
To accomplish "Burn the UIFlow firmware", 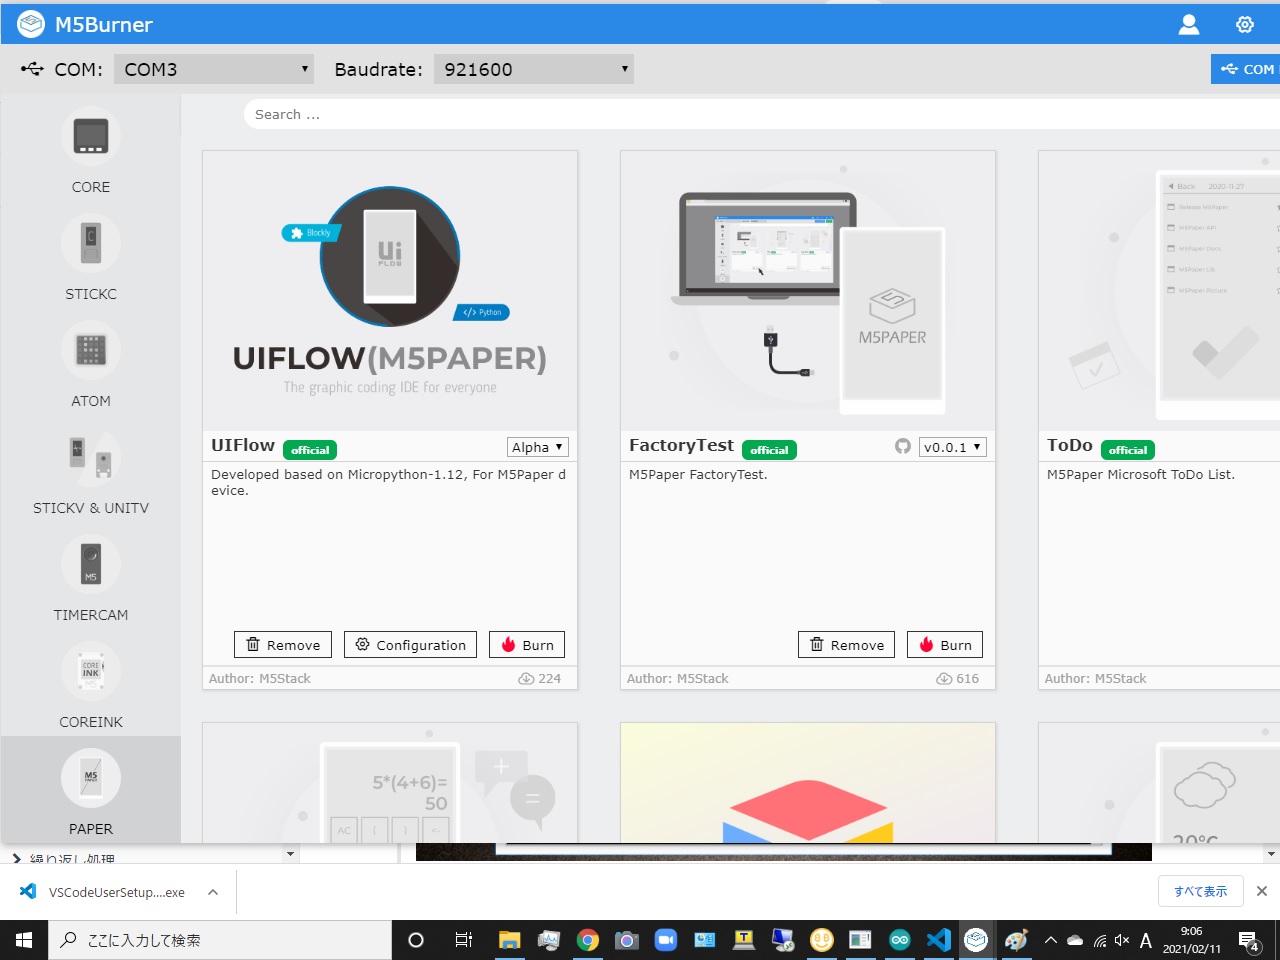I will click(x=527, y=645).
